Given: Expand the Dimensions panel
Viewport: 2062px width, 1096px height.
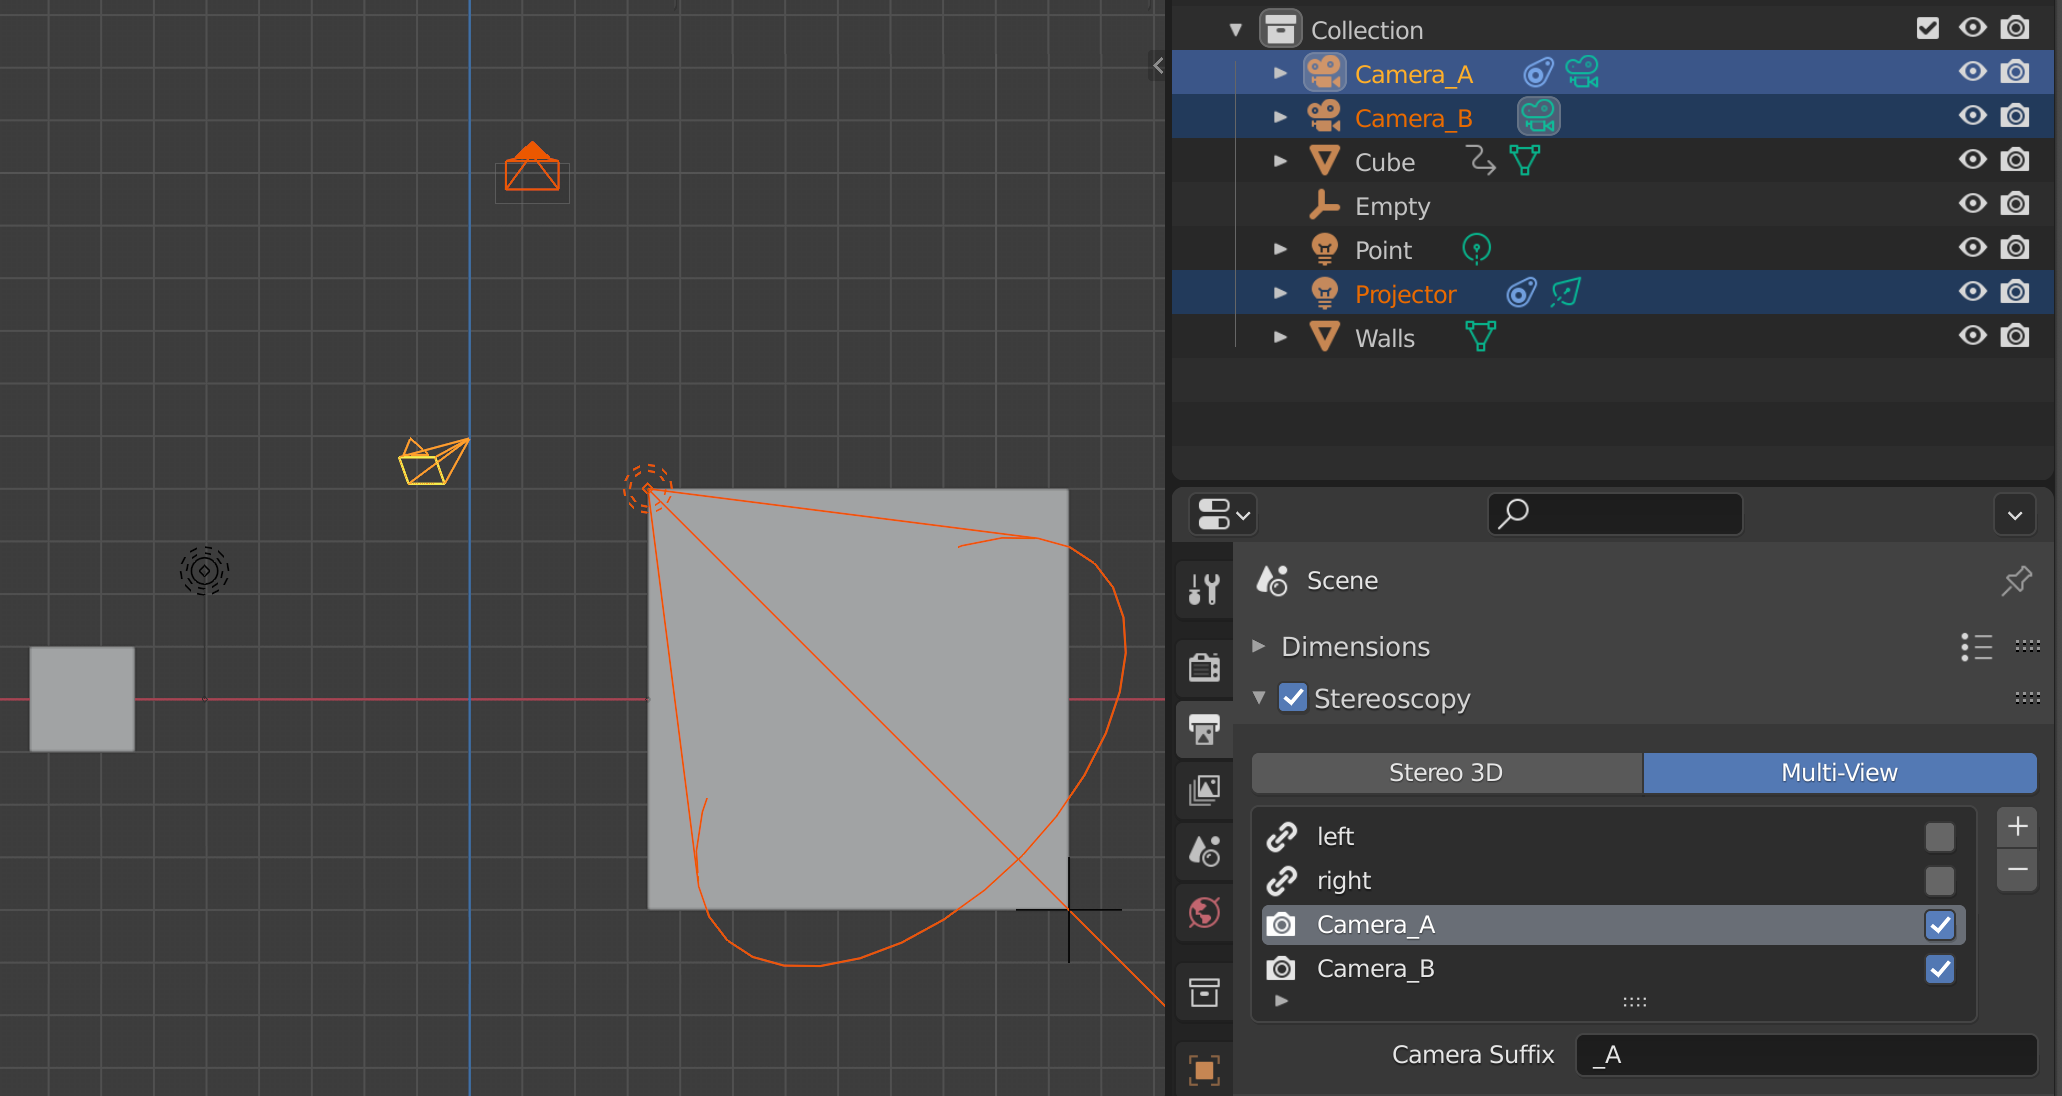Looking at the screenshot, I should click(x=1259, y=646).
